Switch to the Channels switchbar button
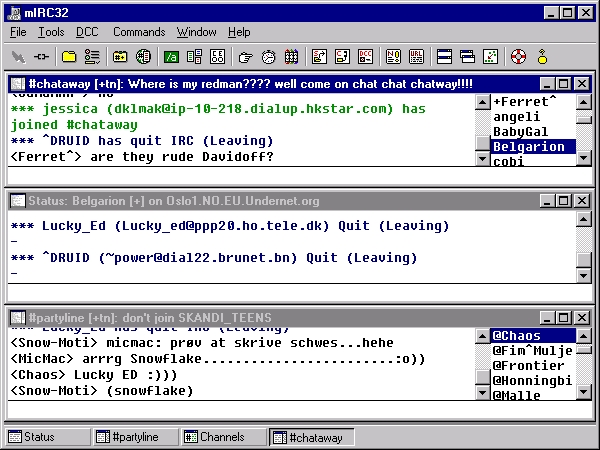Viewport: 600px width, 450px height. pyautogui.click(x=223, y=437)
